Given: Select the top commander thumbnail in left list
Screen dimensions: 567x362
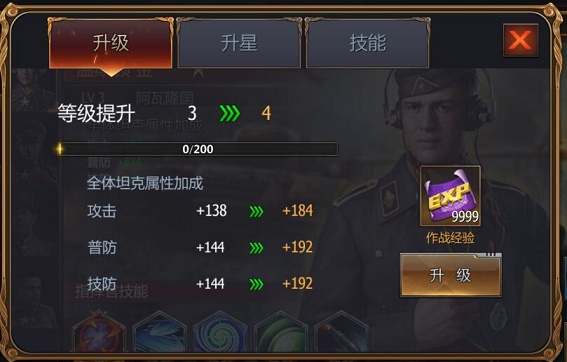Looking at the screenshot, I should click(33, 90).
